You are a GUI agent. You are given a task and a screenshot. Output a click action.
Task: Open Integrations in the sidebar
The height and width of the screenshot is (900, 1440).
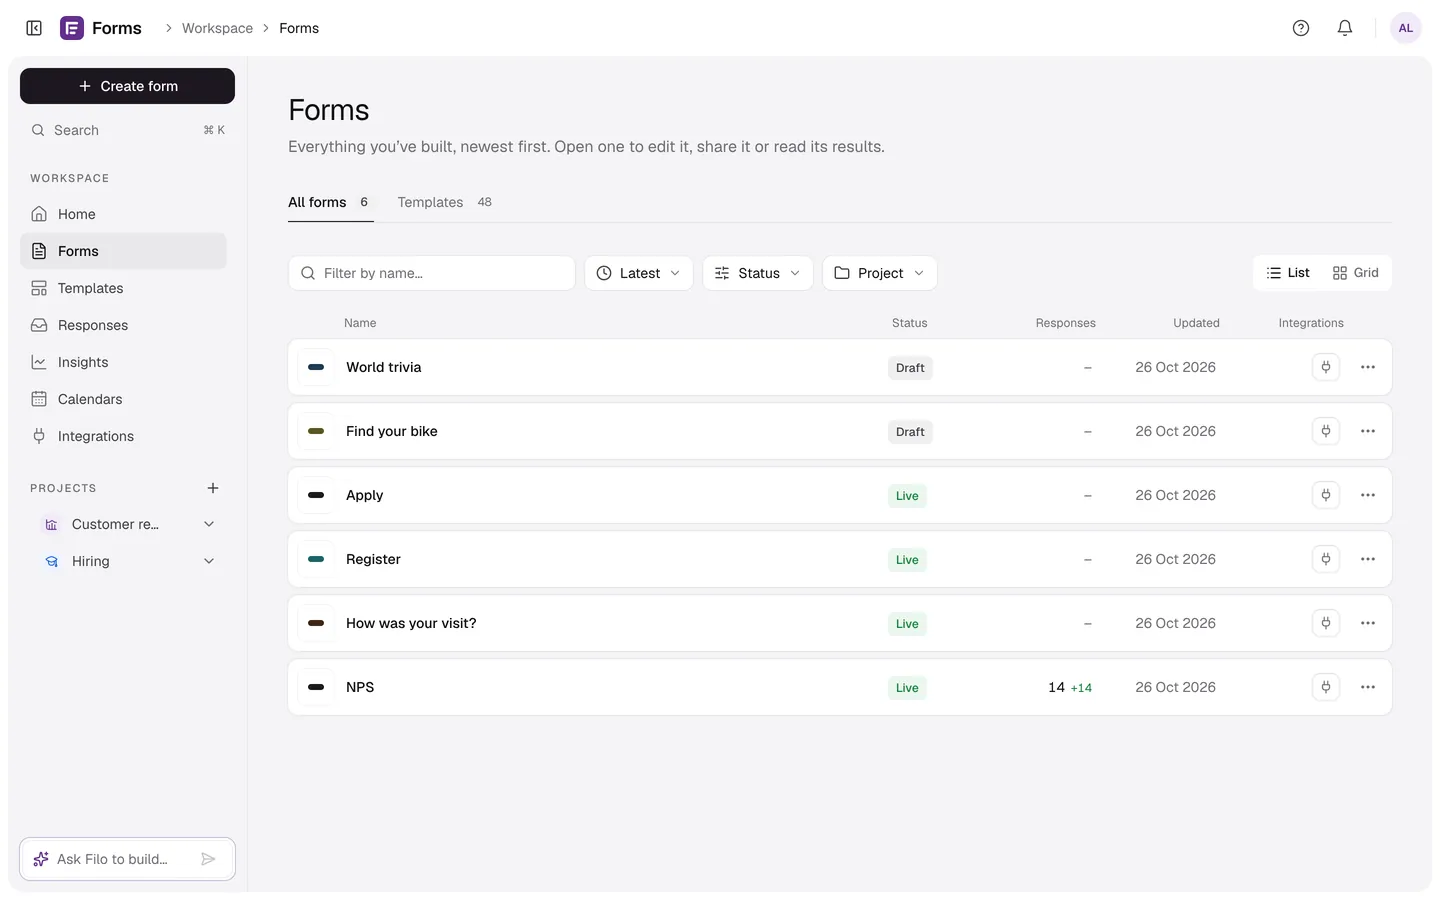pos(123,436)
